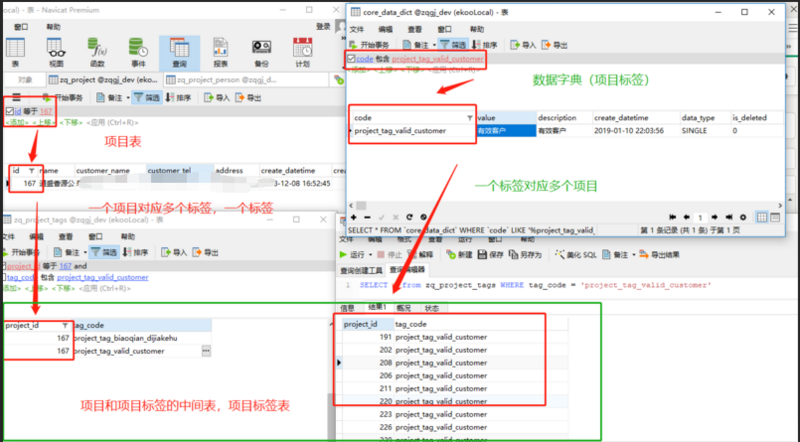Open the 视图 (View) section with glasses icon
The image size is (800, 442).
(56, 53)
